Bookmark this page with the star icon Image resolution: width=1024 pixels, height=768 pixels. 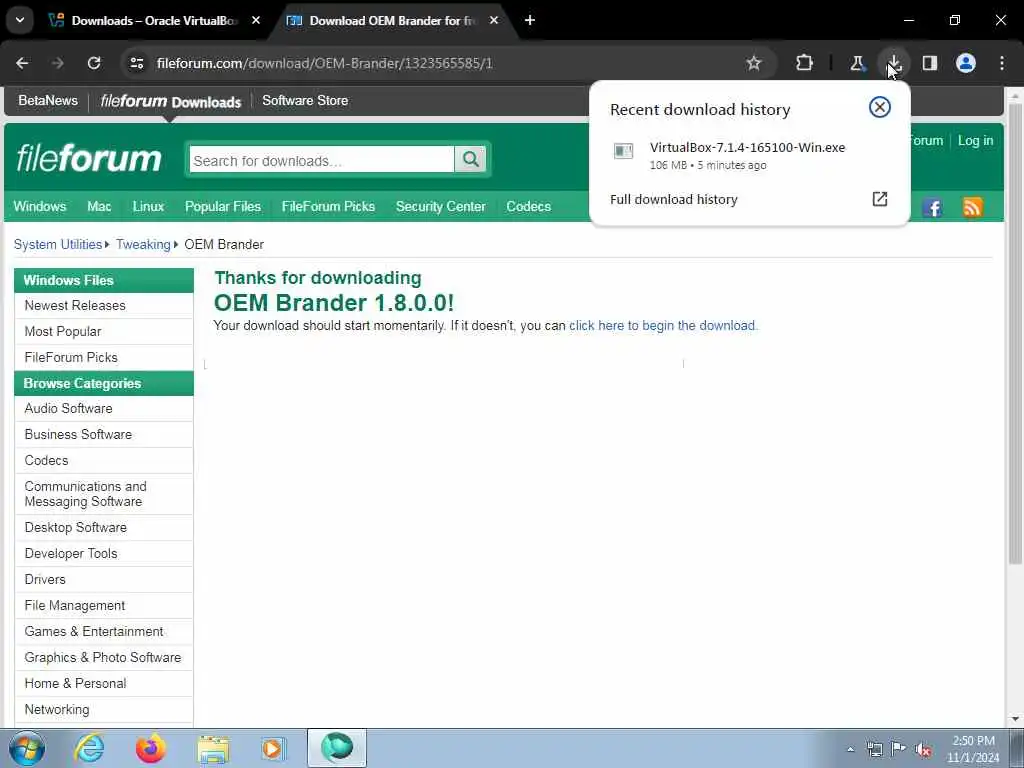(754, 63)
